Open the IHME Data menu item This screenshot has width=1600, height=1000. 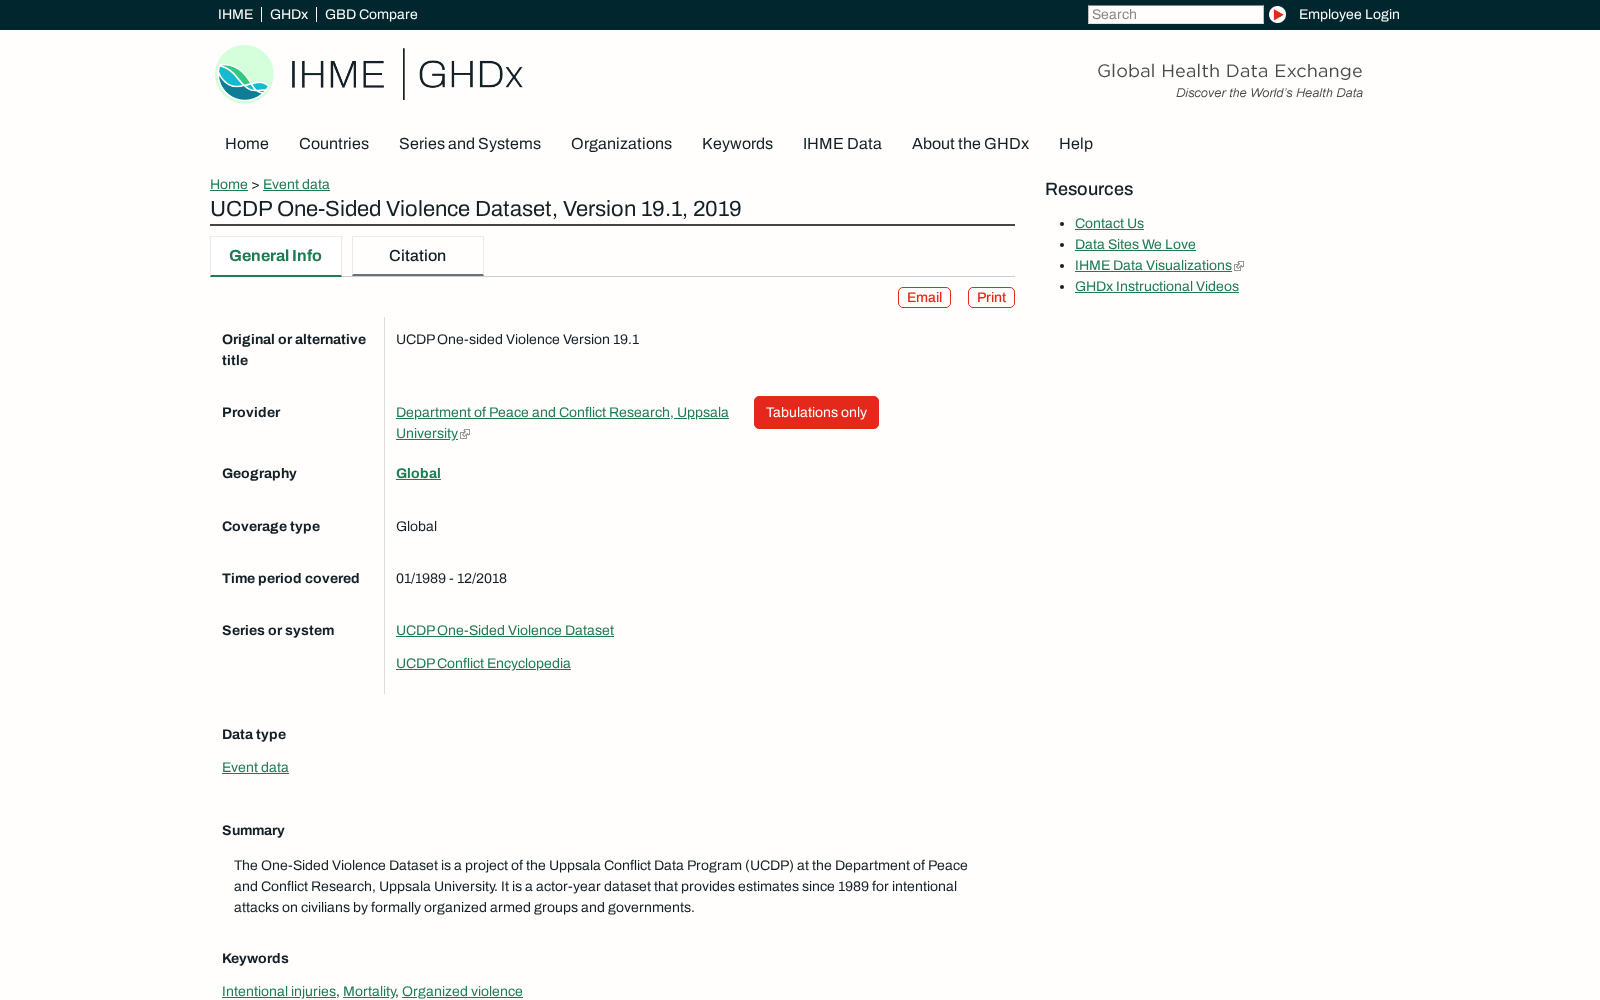click(842, 144)
